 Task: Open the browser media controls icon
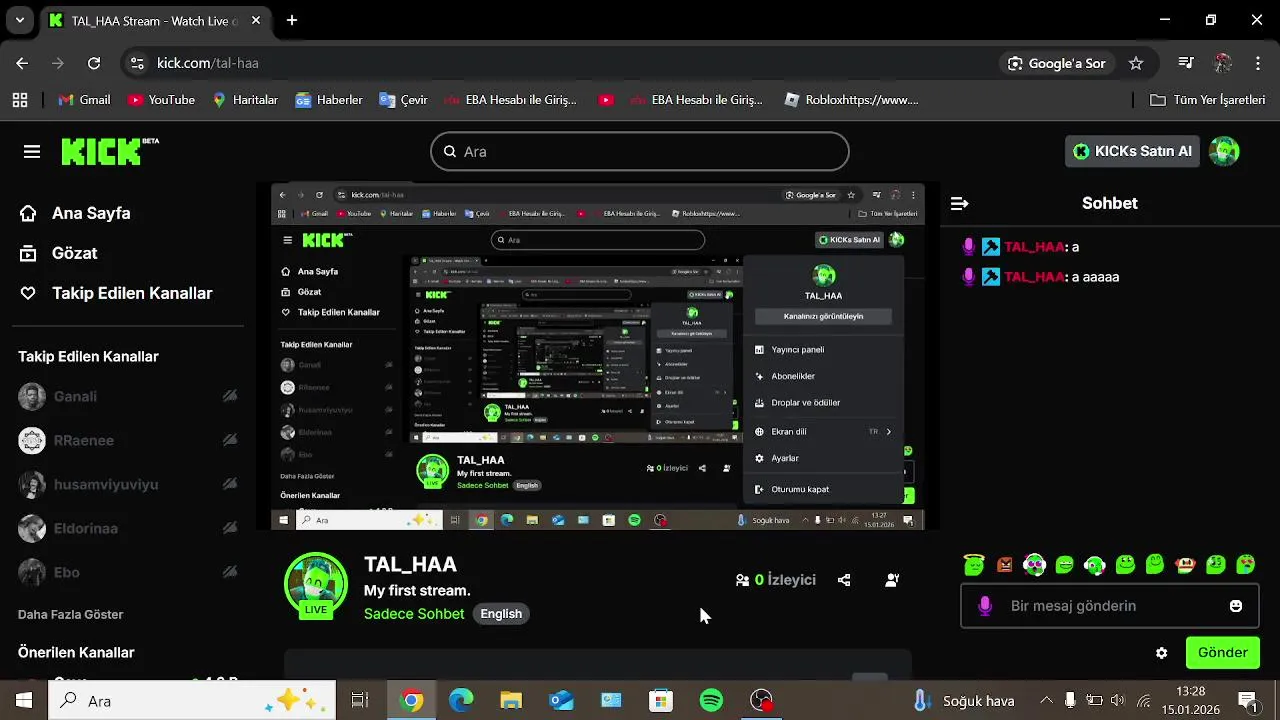[x=1186, y=63]
